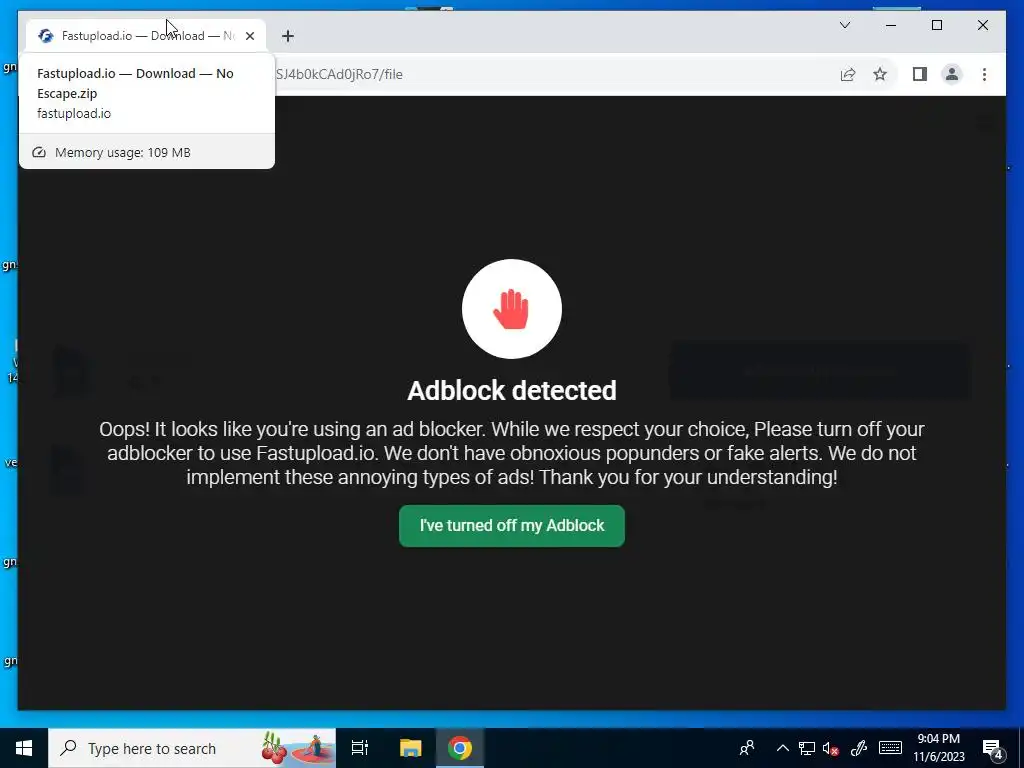The height and width of the screenshot is (768, 1024).
Task: Open the touch keyboard tray icon
Action: pos(890,748)
